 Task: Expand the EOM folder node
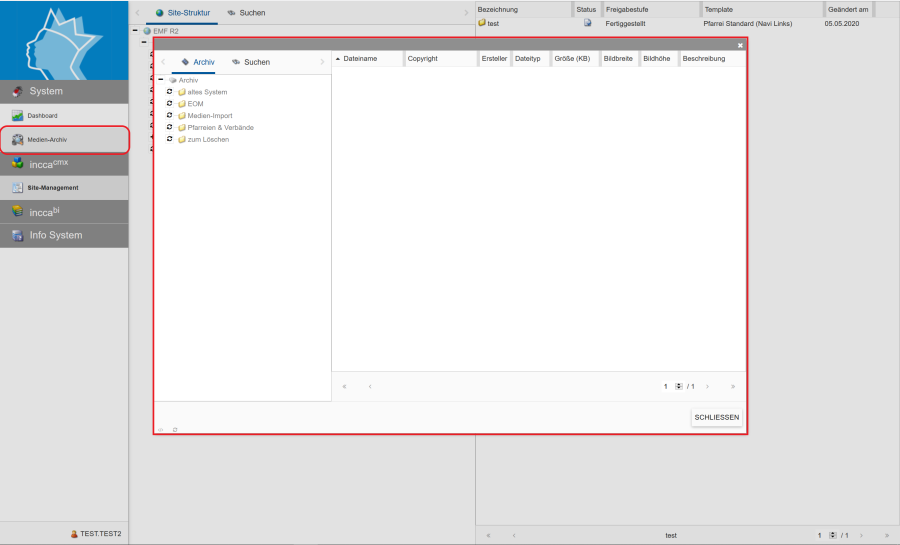(x=170, y=104)
